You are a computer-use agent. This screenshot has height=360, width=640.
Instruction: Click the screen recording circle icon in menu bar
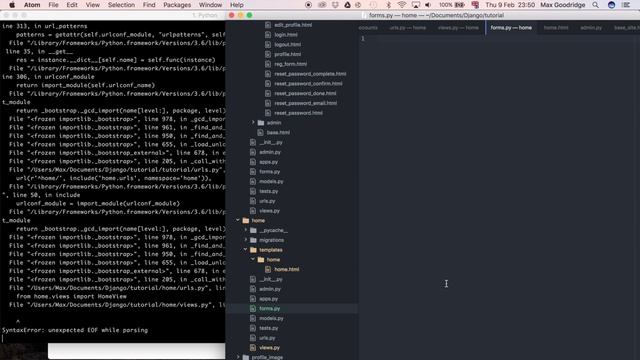coord(309,5)
